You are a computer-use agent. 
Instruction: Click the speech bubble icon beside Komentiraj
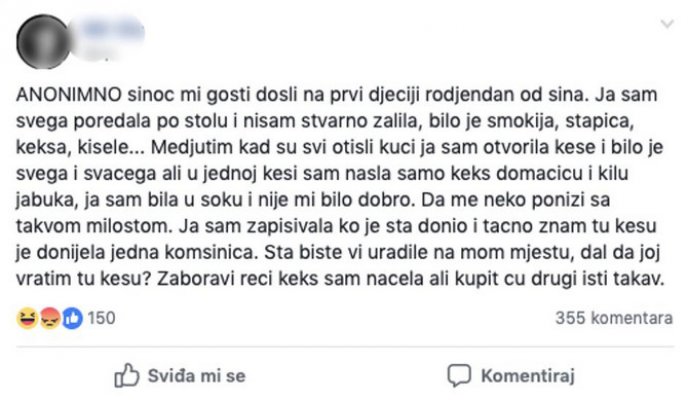pyautogui.click(x=459, y=375)
